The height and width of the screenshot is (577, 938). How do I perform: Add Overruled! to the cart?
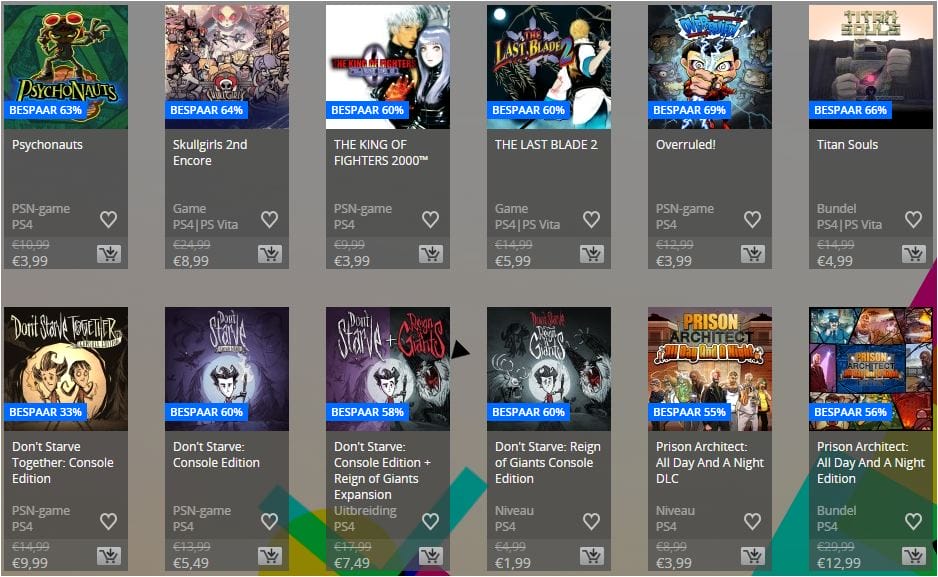point(753,254)
